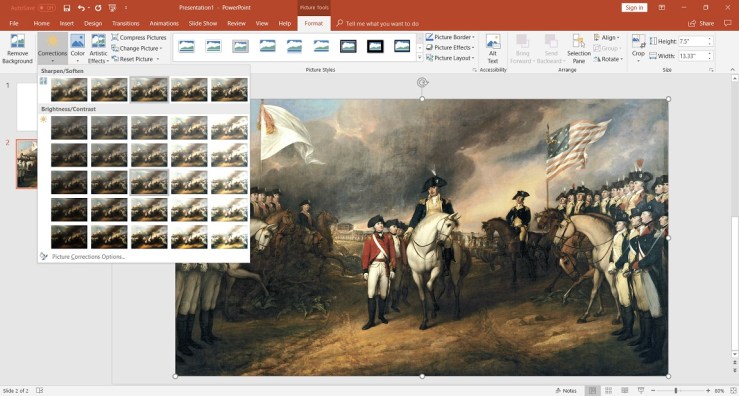Open the Selection Pane
Screen dimensions: 739x396
(579, 49)
